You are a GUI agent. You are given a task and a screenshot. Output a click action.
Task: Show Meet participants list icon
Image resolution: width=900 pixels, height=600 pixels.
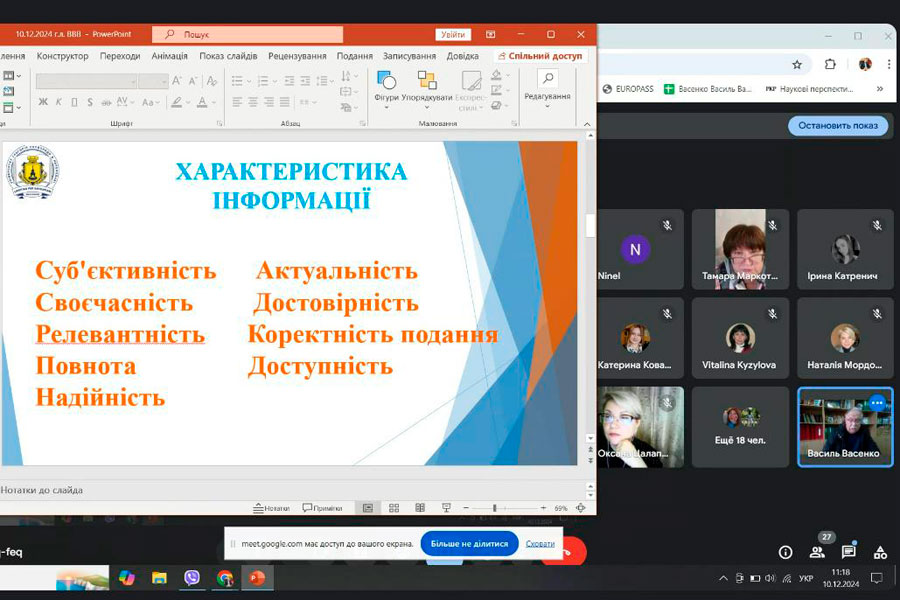click(818, 551)
